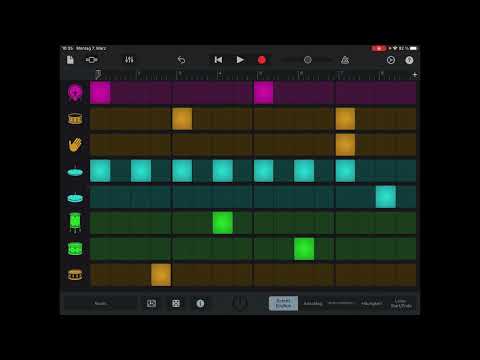Screen dimensions: 480x360
Task: Select the bottom orange snare drum icon
Action: point(75,275)
